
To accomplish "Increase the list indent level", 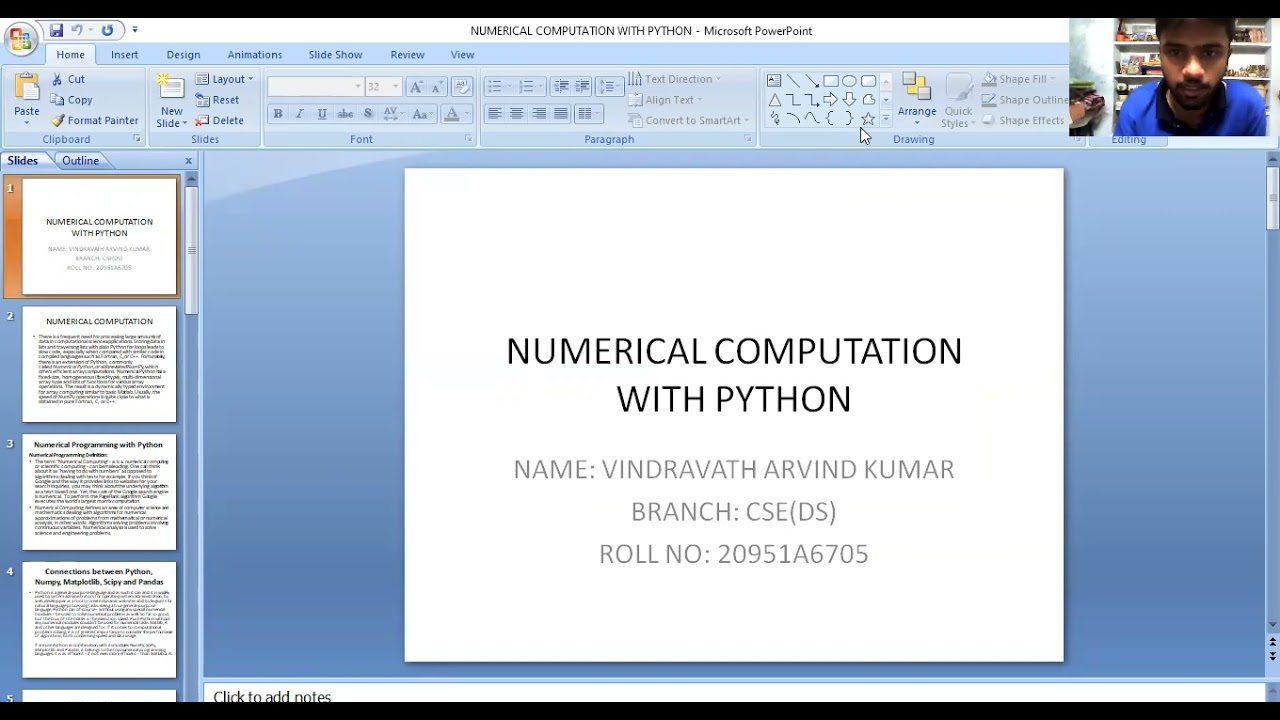I will (582, 87).
